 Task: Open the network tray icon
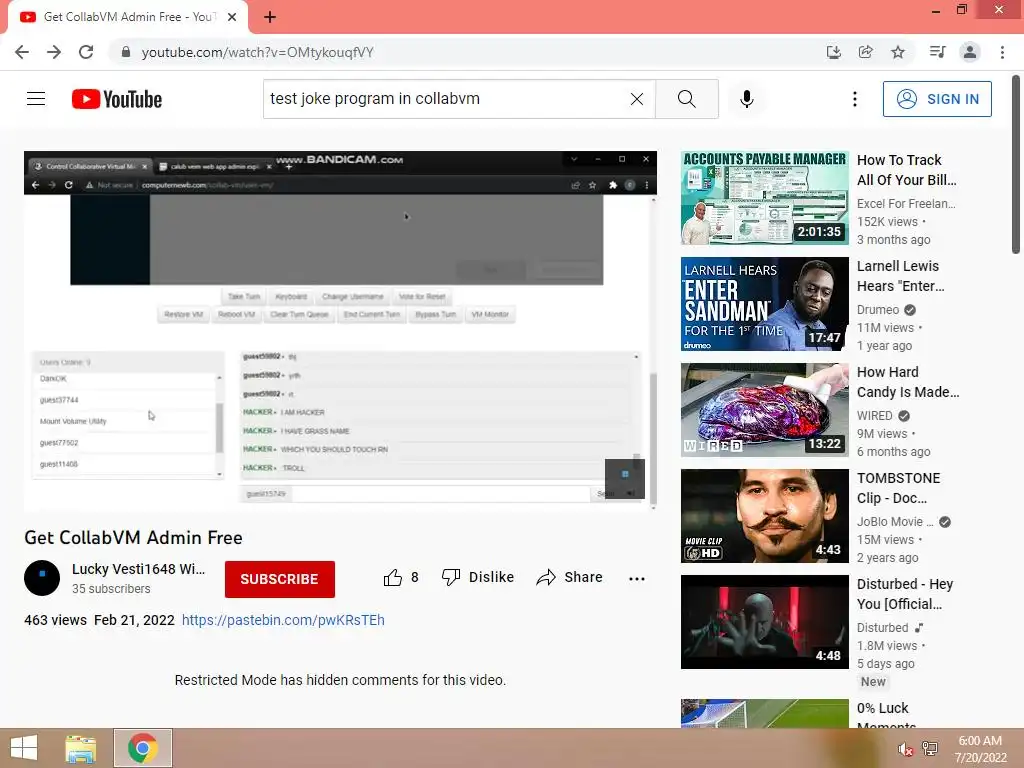tap(930, 748)
